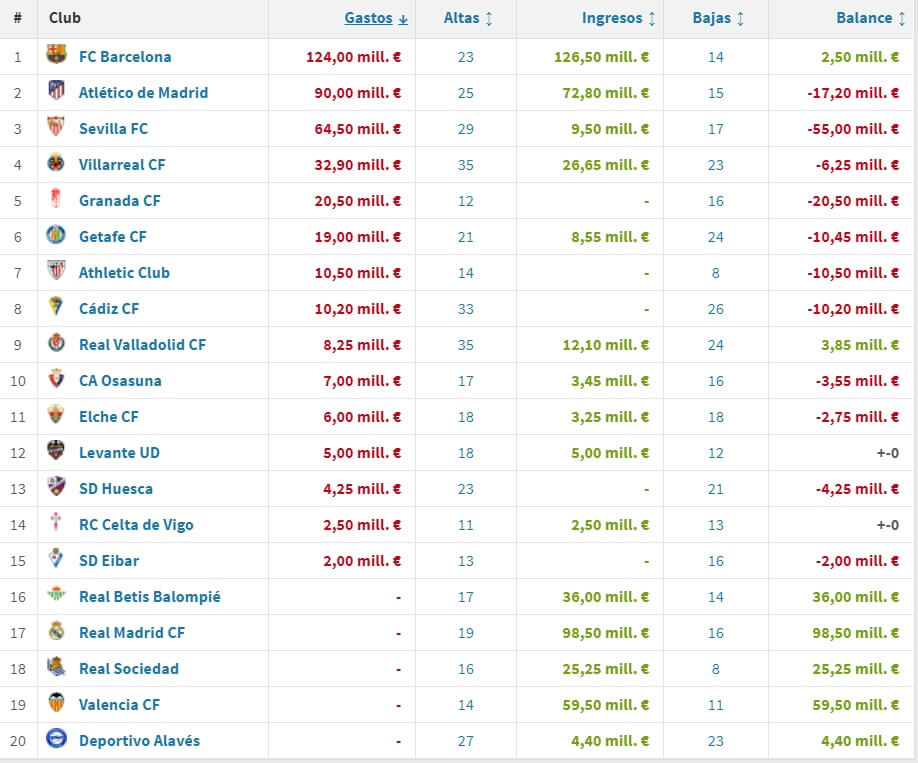Open the FC Barcelona club link
The image size is (918, 763).
coord(125,57)
